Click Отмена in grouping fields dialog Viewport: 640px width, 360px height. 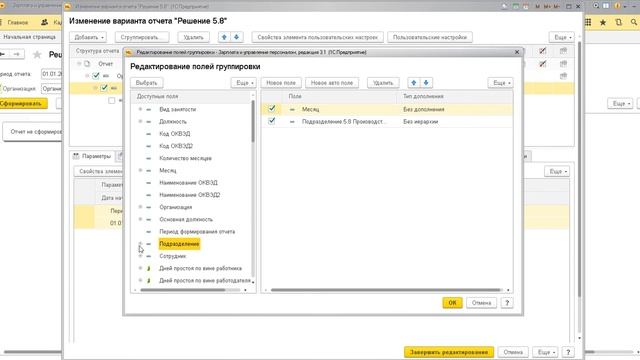coord(481,303)
